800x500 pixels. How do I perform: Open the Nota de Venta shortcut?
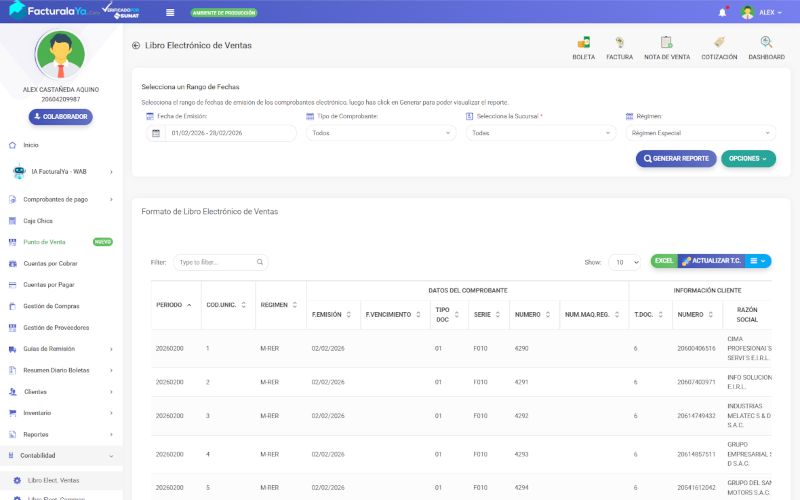point(666,46)
